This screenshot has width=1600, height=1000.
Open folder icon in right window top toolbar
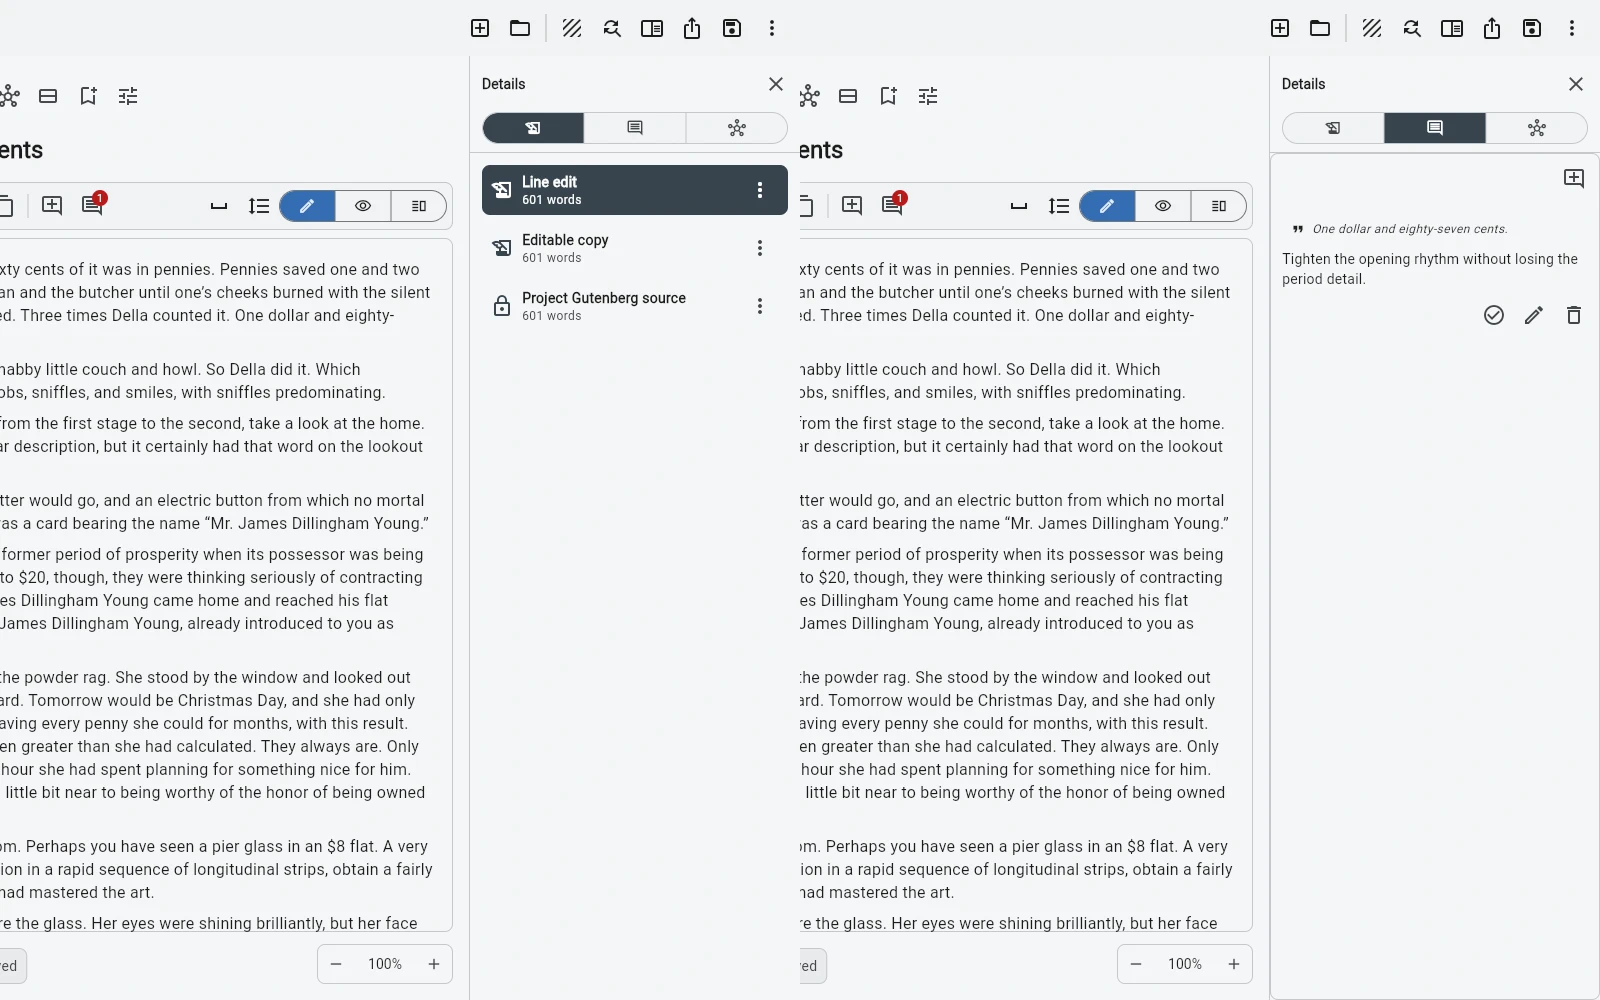pyautogui.click(x=1320, y=28)
